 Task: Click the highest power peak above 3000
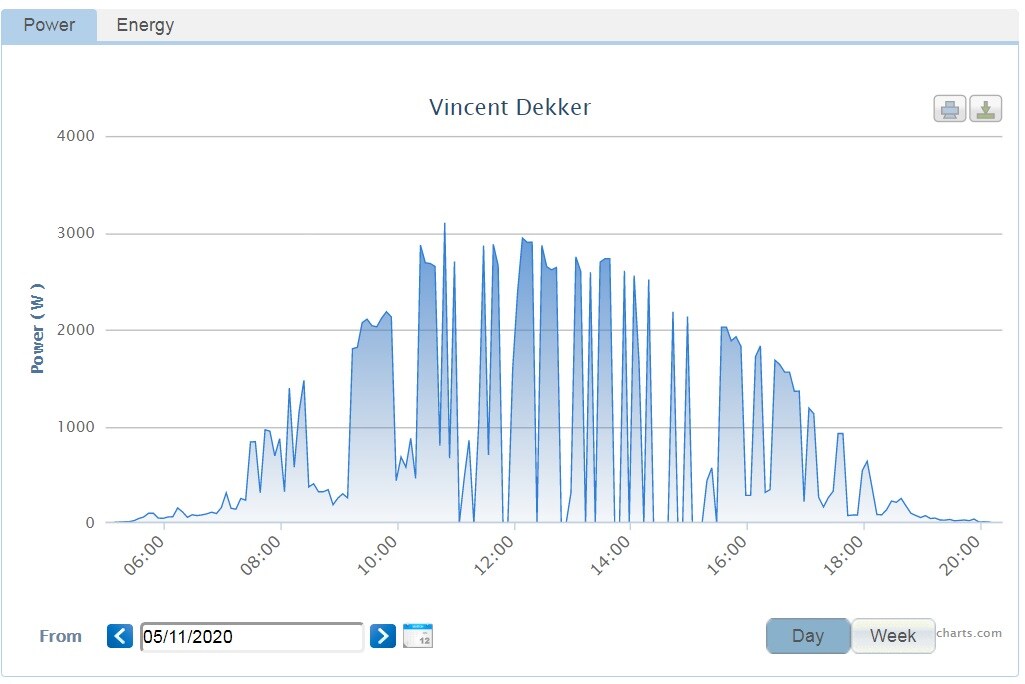click(444, 225)
